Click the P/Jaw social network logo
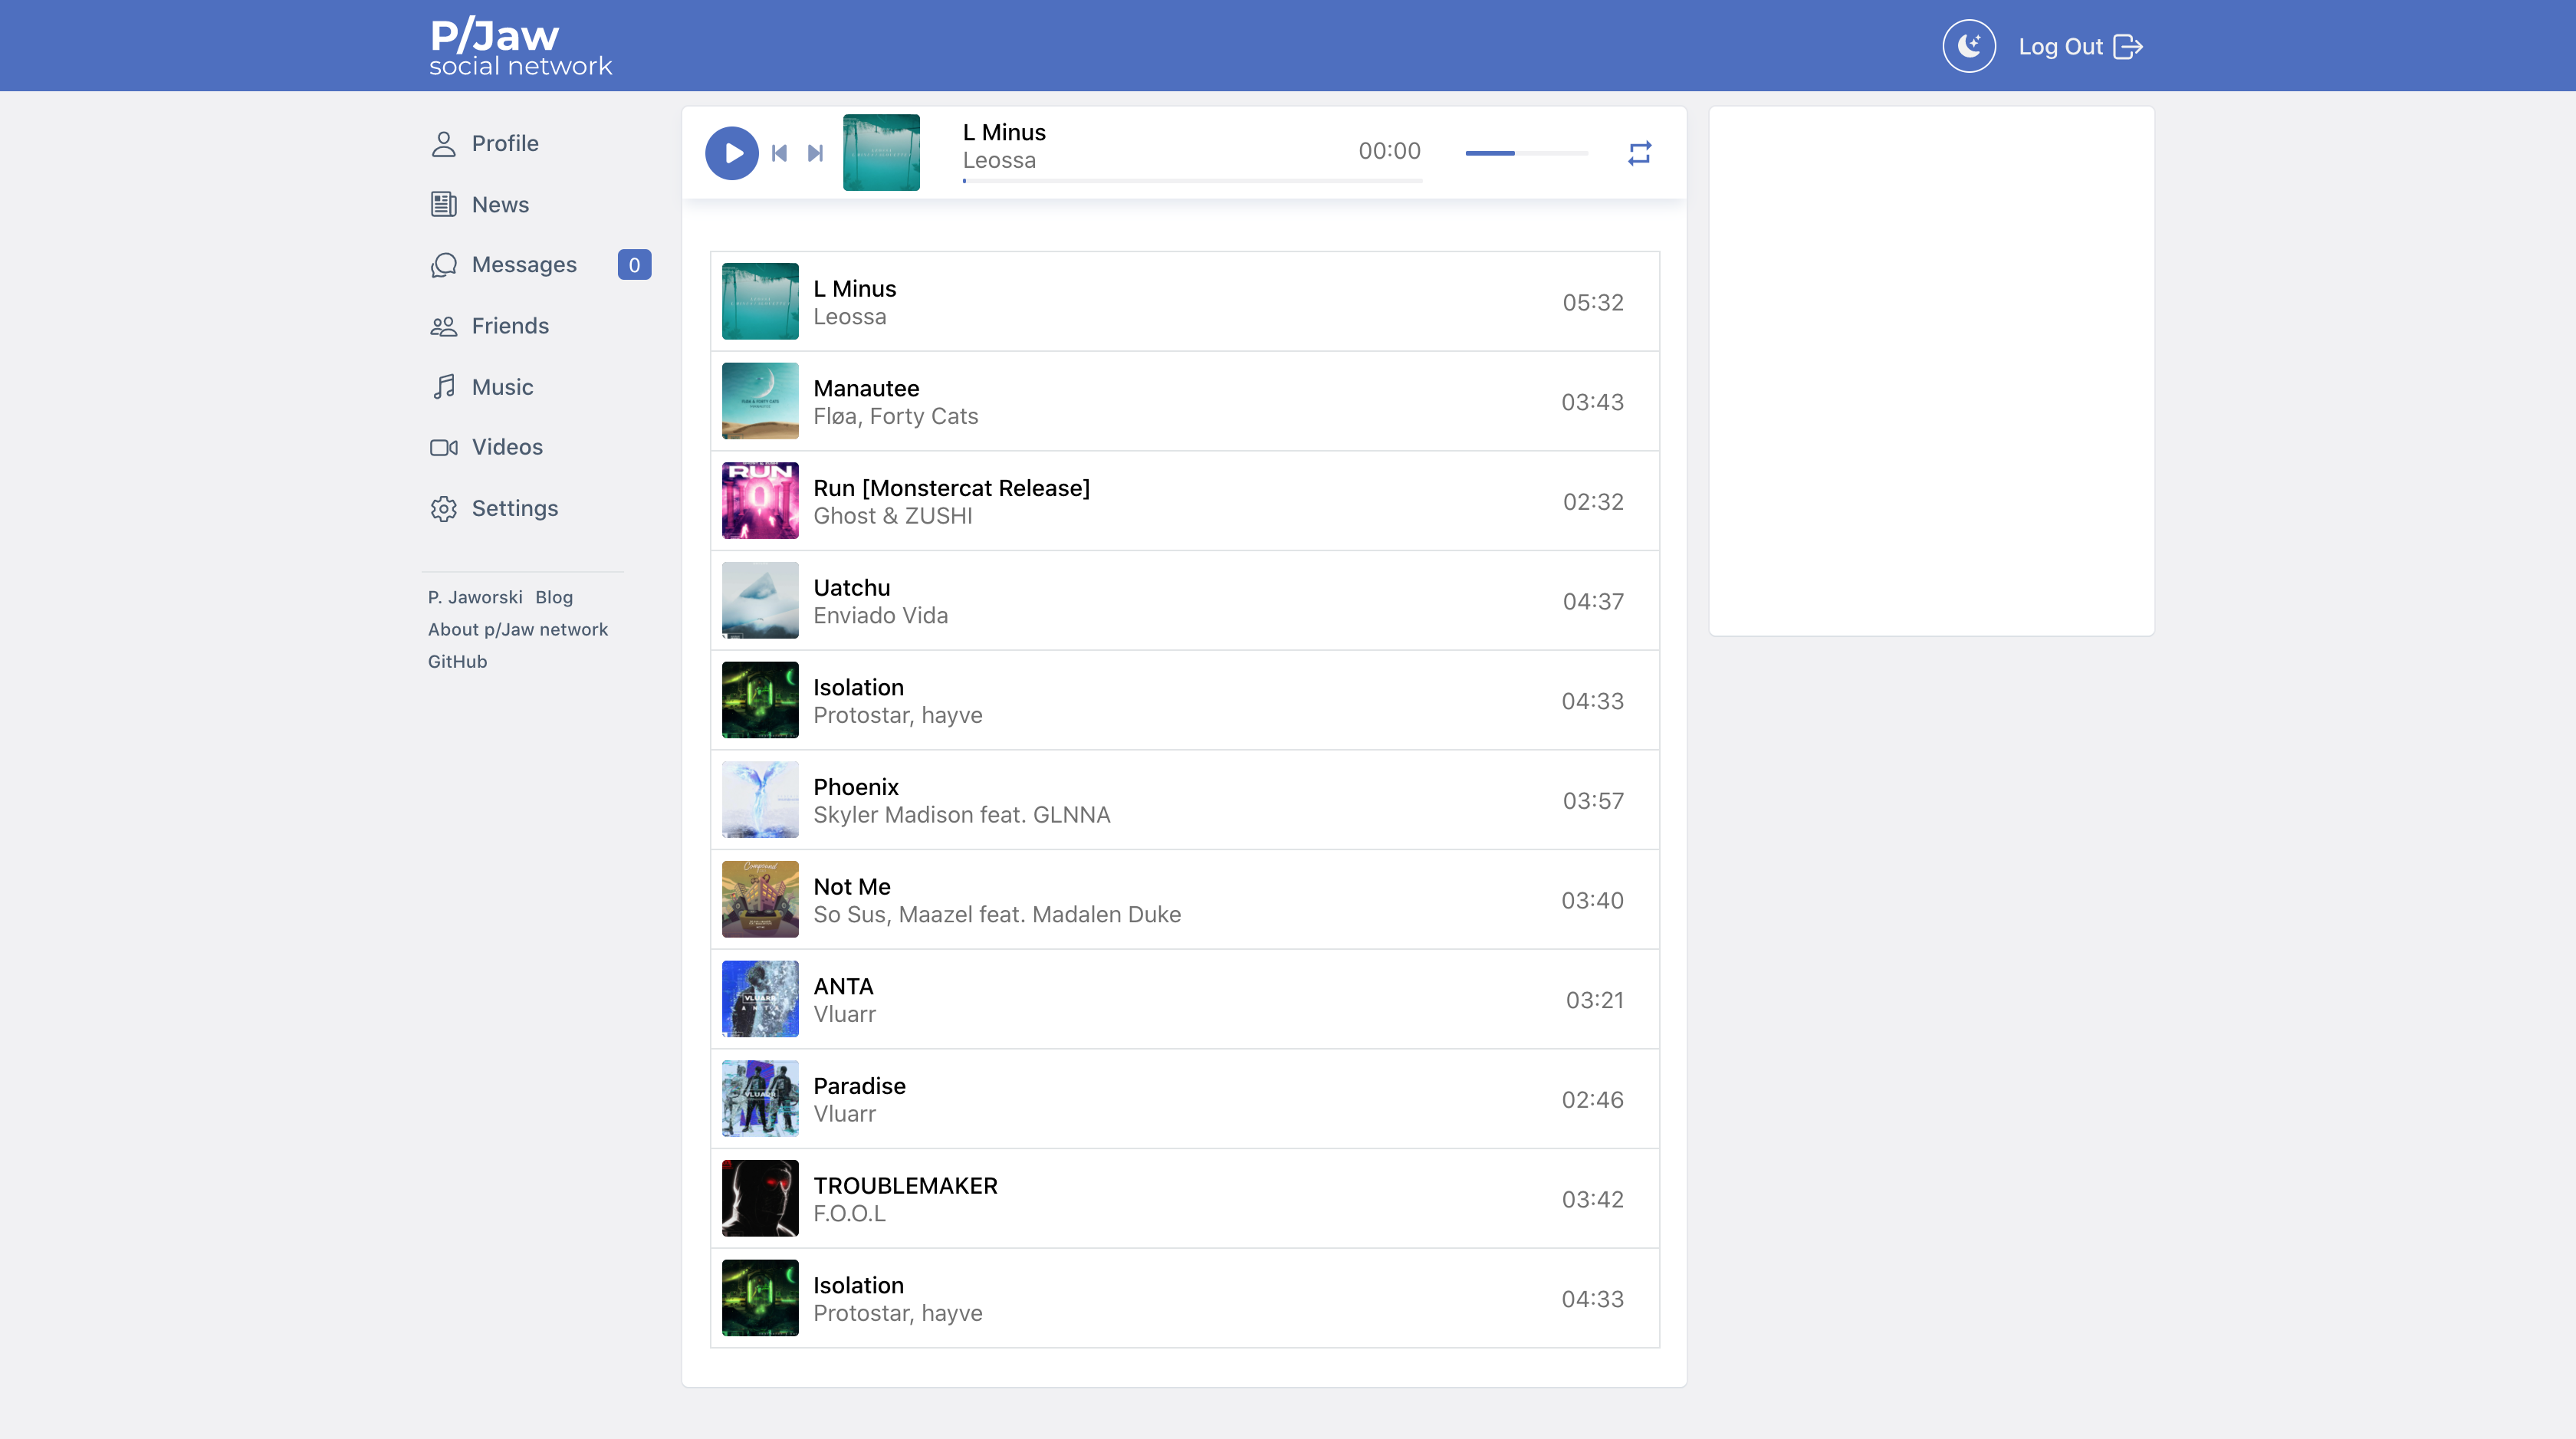The image size is (2576, 1439). pyautogui.click(x=520, y=46)
